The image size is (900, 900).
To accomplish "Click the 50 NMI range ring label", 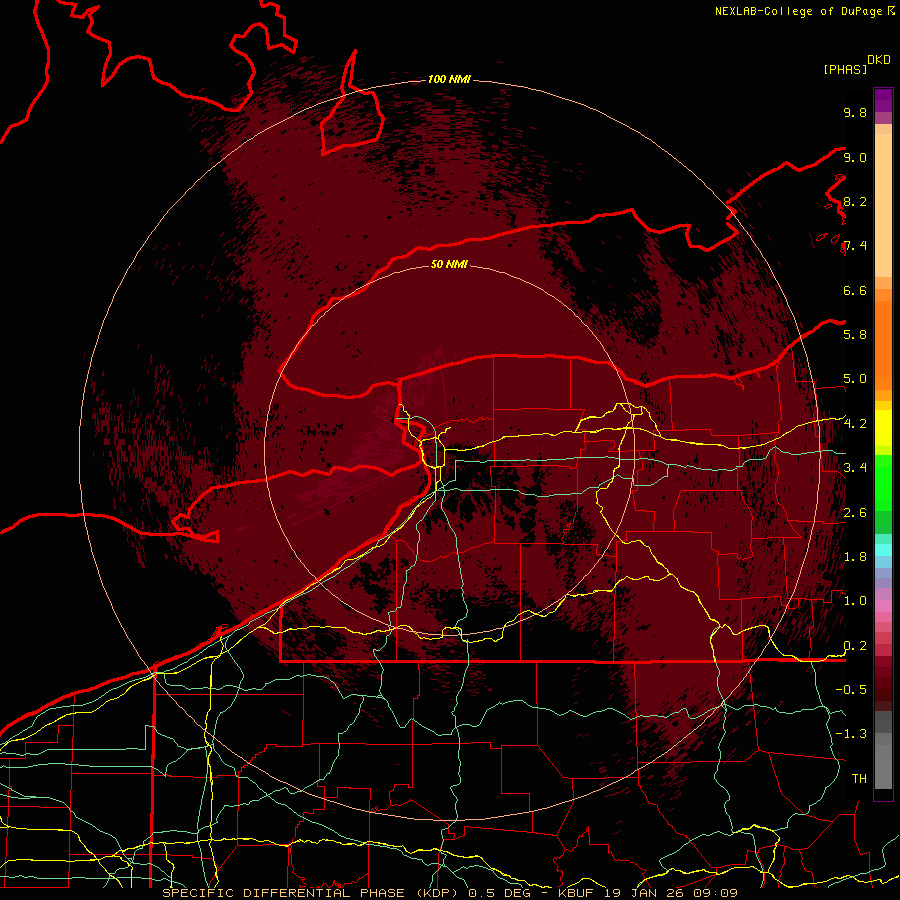I will pyautogui.click(x=449, y=264).
